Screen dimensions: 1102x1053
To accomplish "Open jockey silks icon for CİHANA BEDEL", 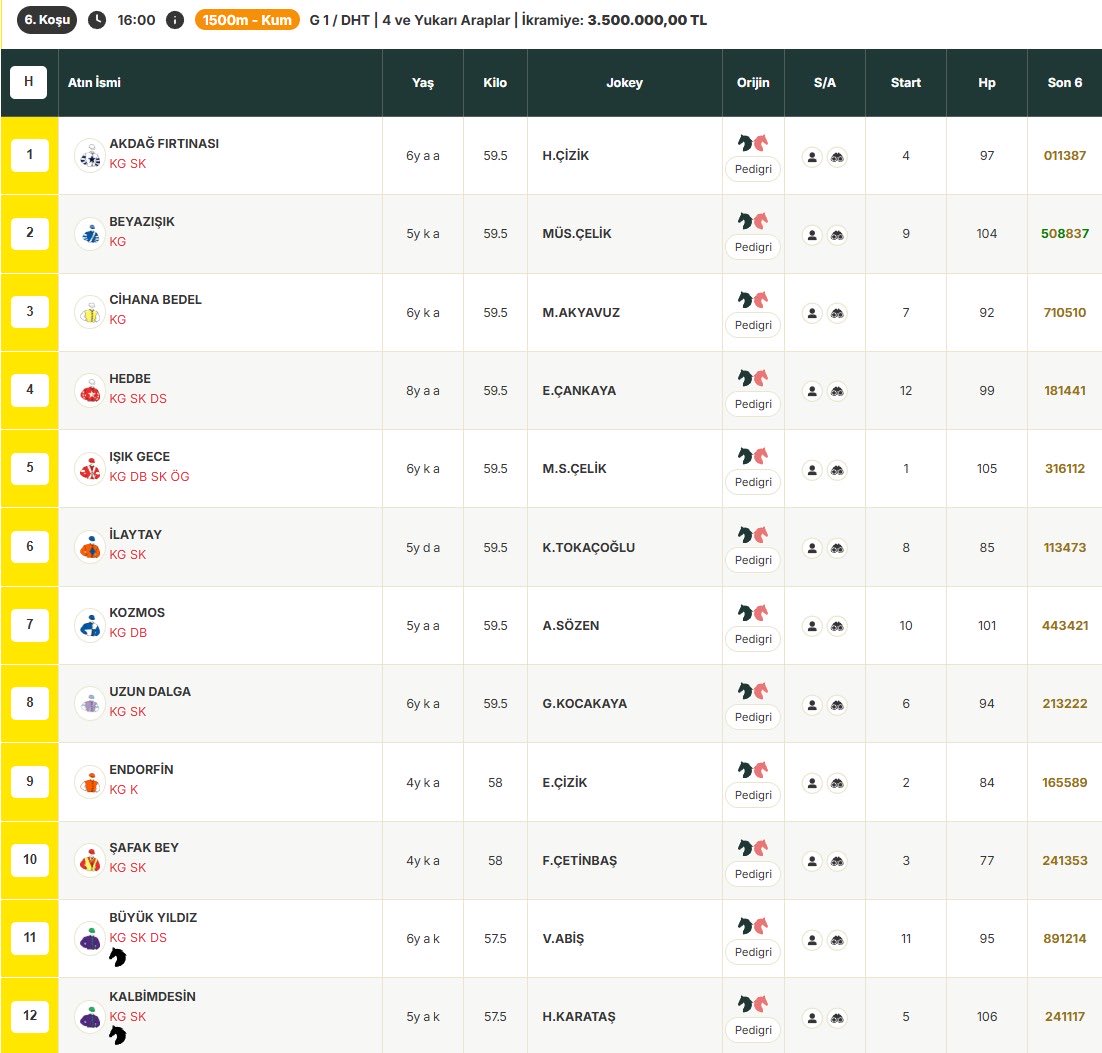I will 90,312.
